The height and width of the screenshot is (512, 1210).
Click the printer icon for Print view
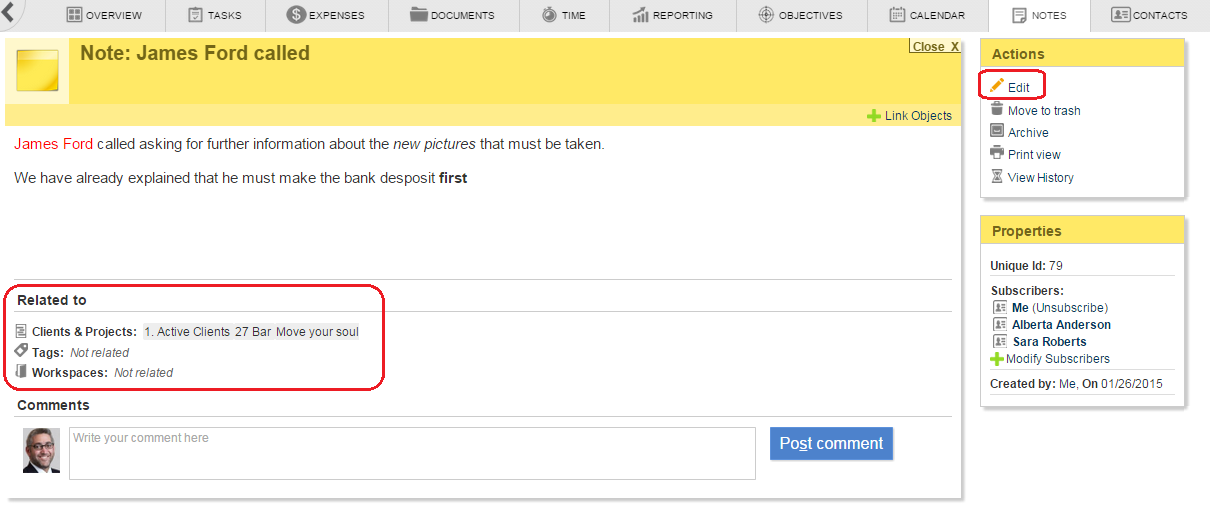997,154
